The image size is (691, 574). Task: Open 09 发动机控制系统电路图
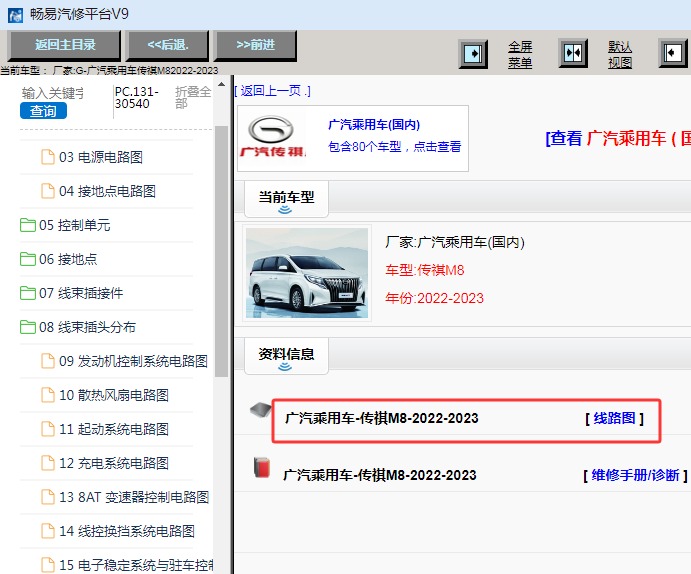pyautogui.click(x=133, y=361)
